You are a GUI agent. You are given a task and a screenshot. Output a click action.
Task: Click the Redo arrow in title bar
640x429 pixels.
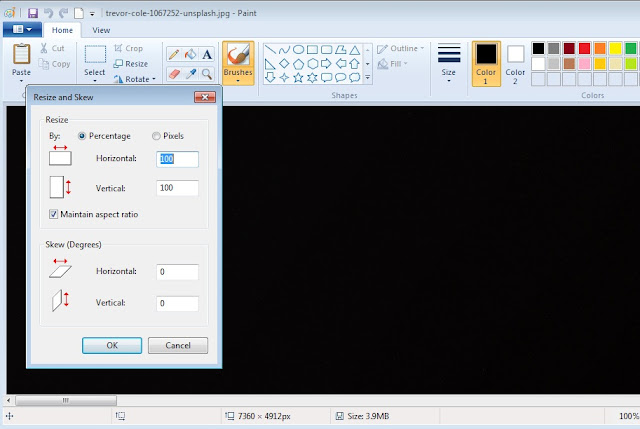coord(63,13)
